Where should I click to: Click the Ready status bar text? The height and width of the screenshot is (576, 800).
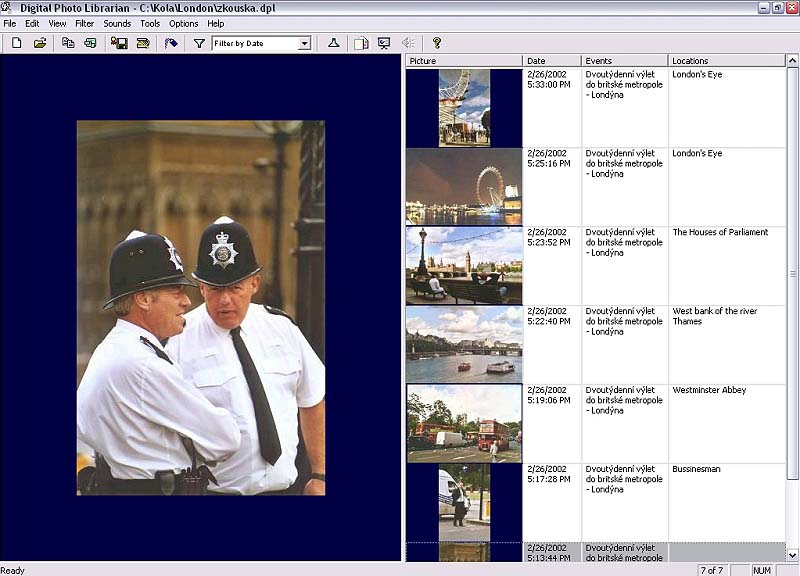point(12,570)
